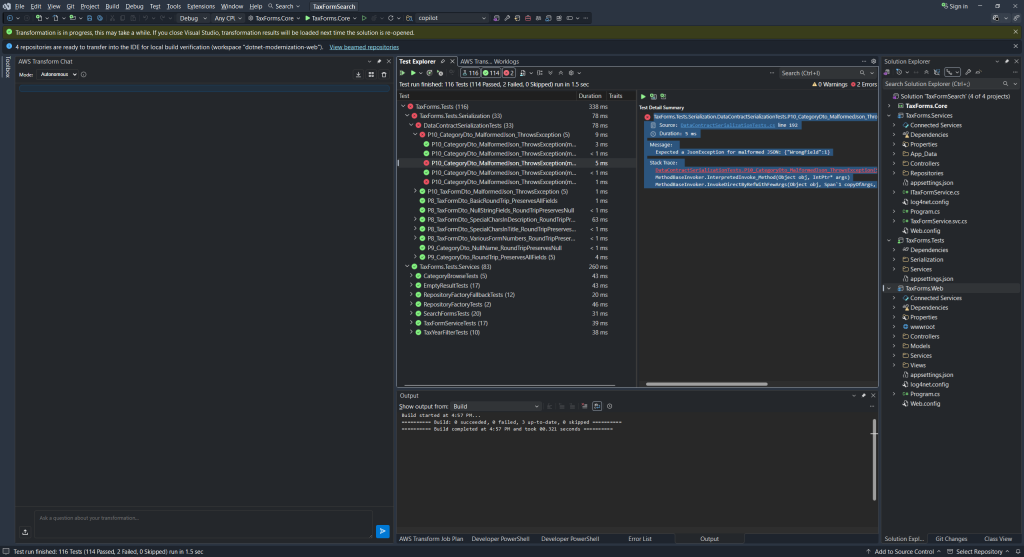Viewport: 1024px width, 557px height.
Task: Run the test from Test Detail Summary
Action: pos(643,97)
